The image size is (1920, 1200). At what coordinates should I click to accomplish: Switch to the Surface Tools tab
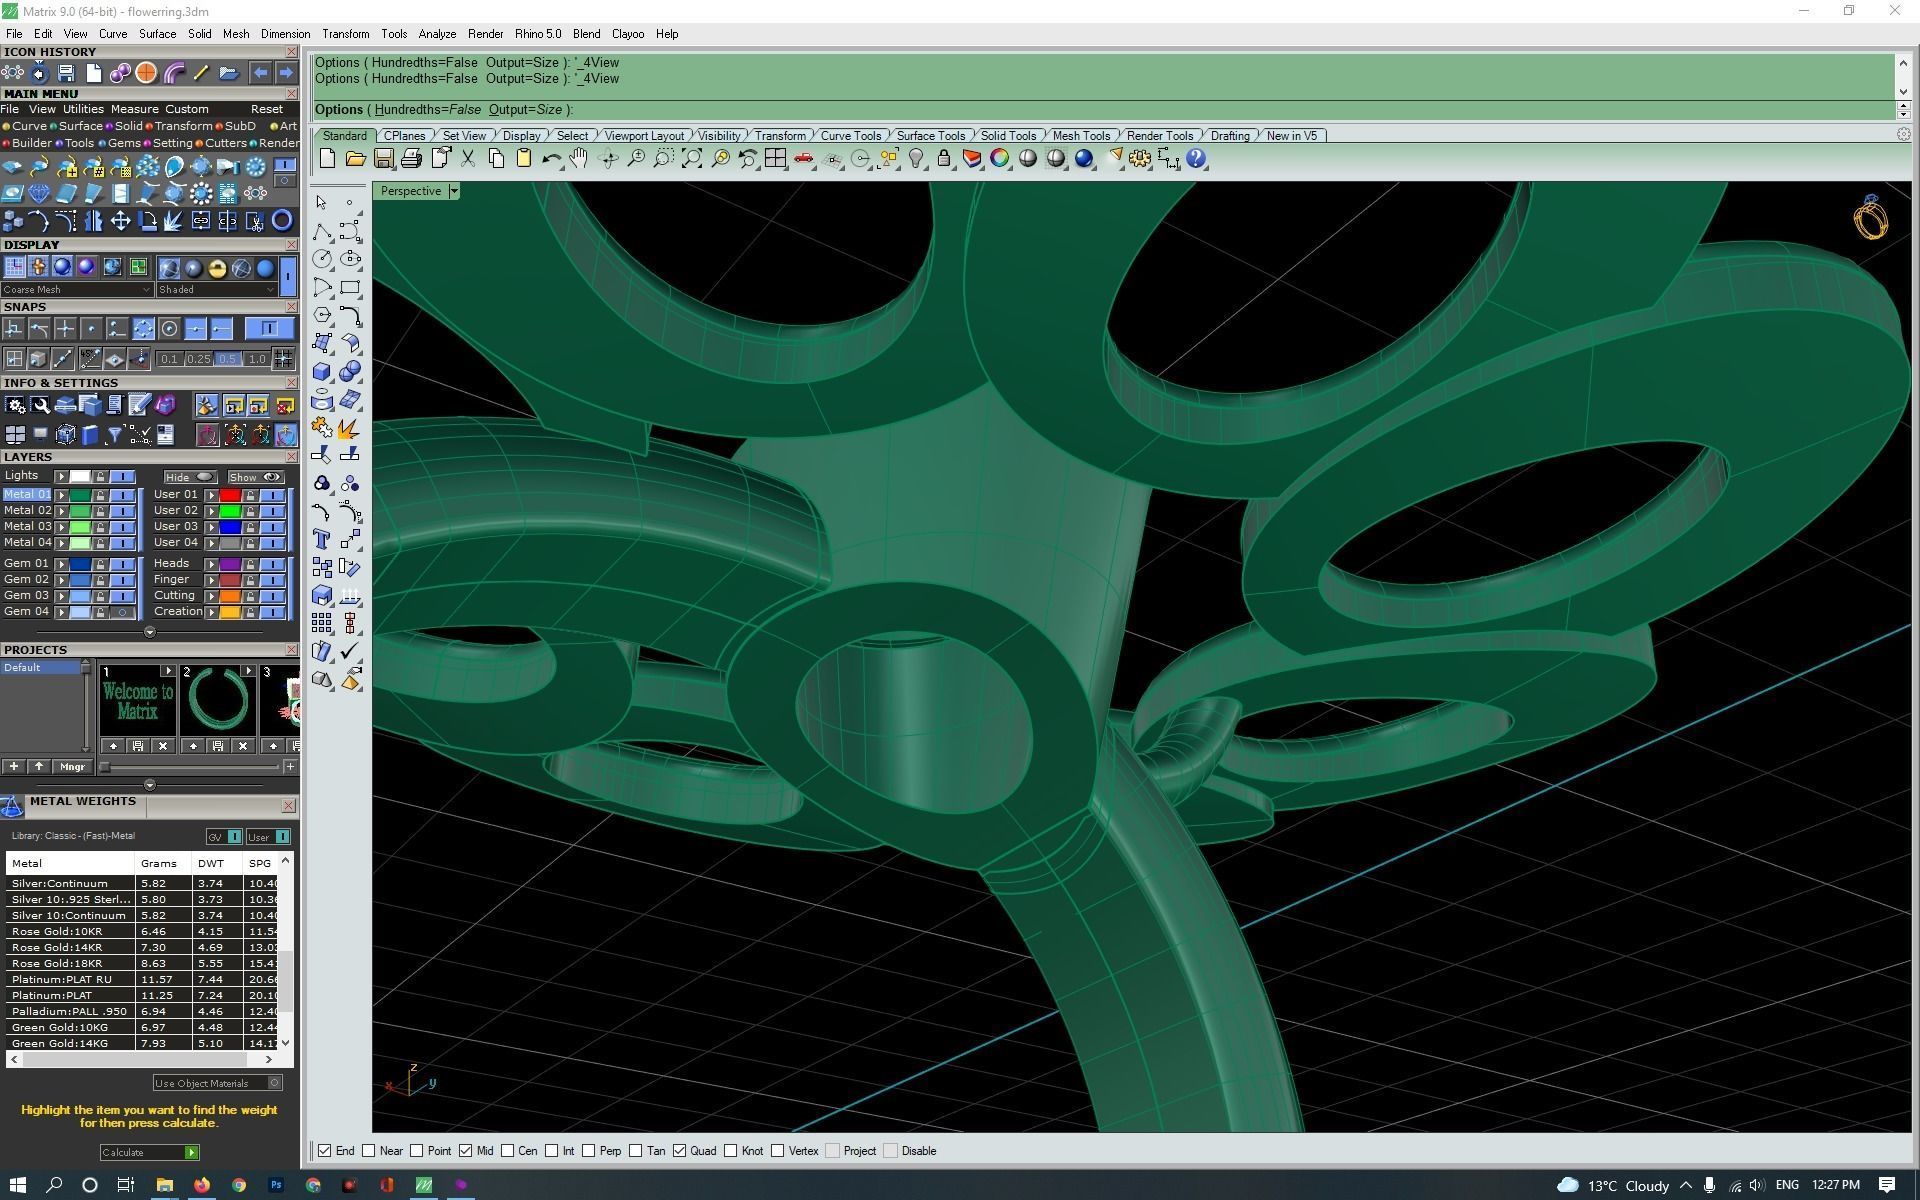click(931, 136)
